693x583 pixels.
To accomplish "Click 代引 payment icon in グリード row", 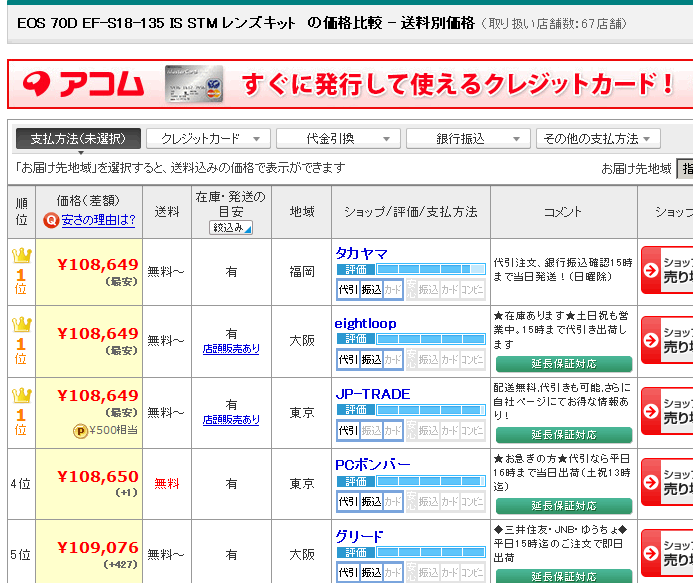I will [348, 572].
